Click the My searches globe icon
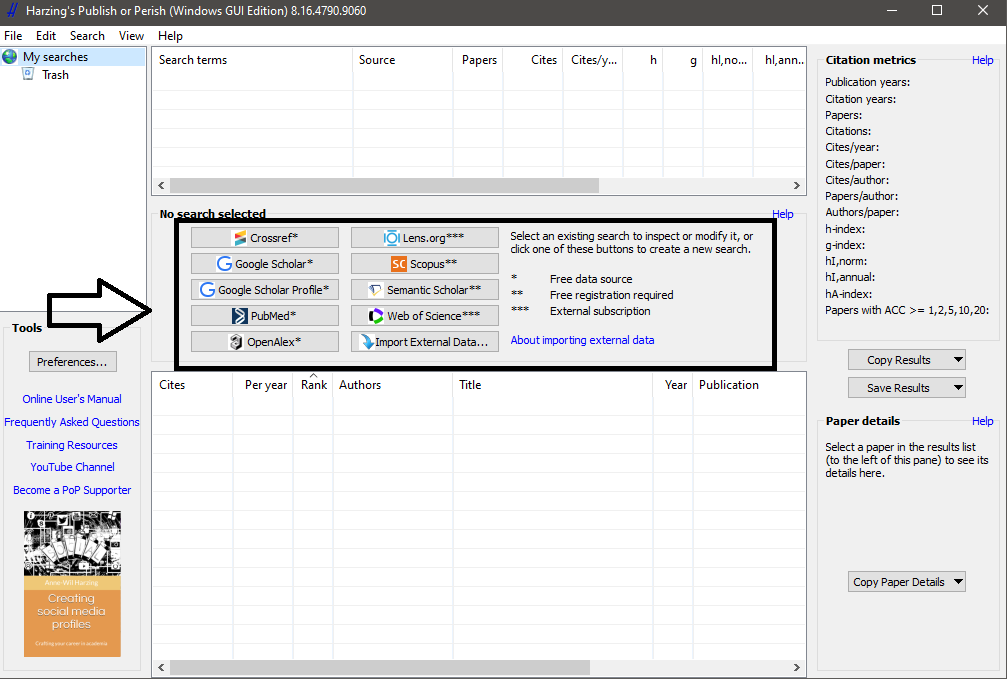Image resolution: width=1007 pixels, height=679 pixels. pyautogui.click(x=10, y=57)
